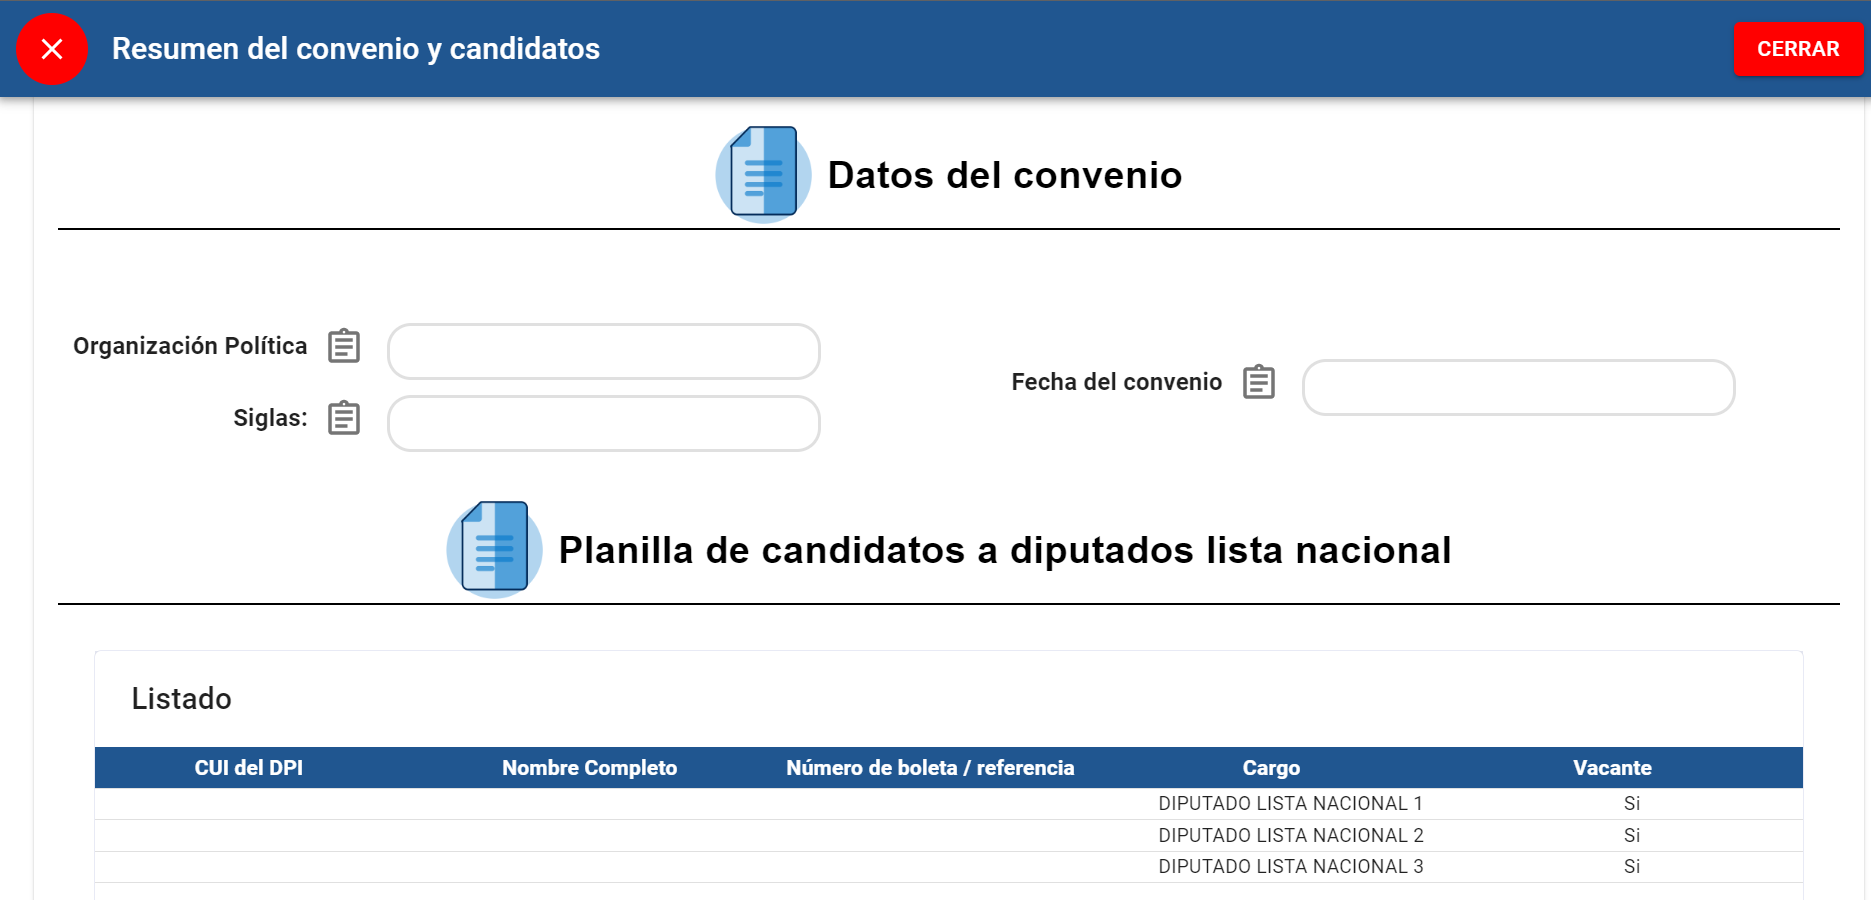Screen dimensions: 1871x900
Task: Focus the Fecha del convenio input field
Action: [x=1517, y=387]
